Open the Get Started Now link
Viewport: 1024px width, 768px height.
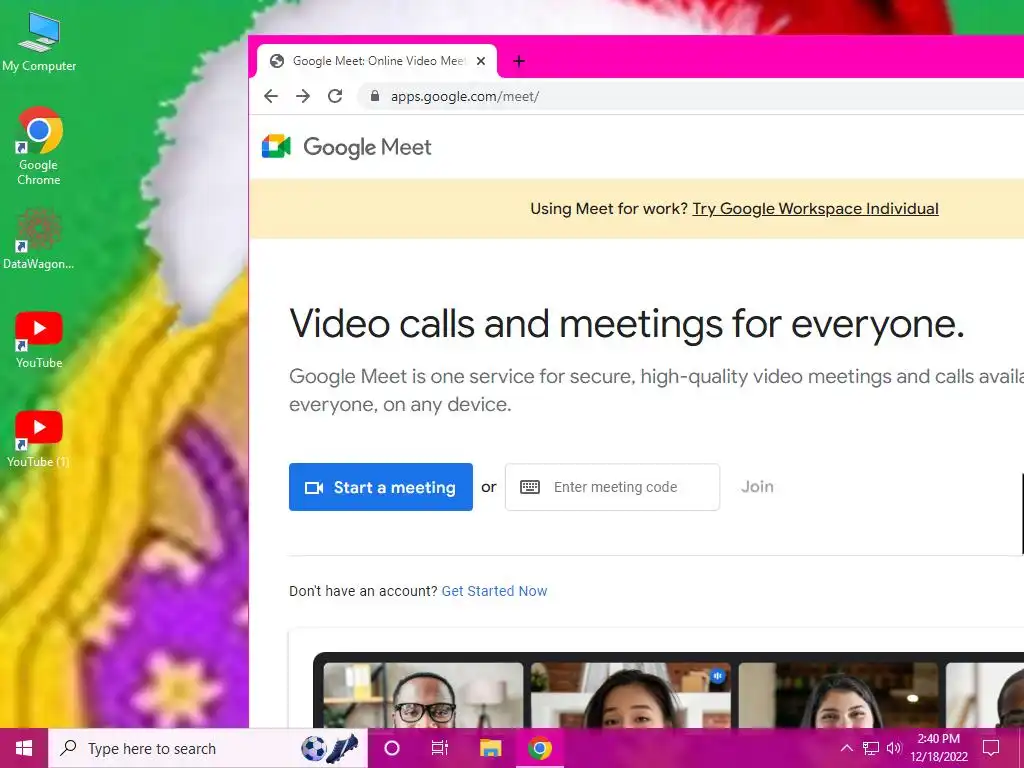pos(494,591)
